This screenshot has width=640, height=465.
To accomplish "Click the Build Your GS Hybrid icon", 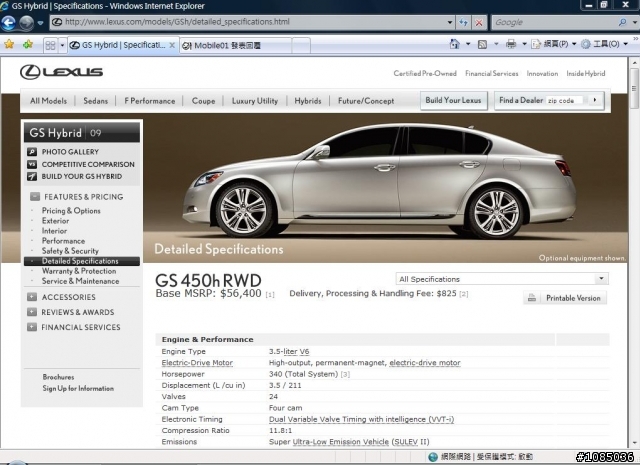I will (32, 176).
